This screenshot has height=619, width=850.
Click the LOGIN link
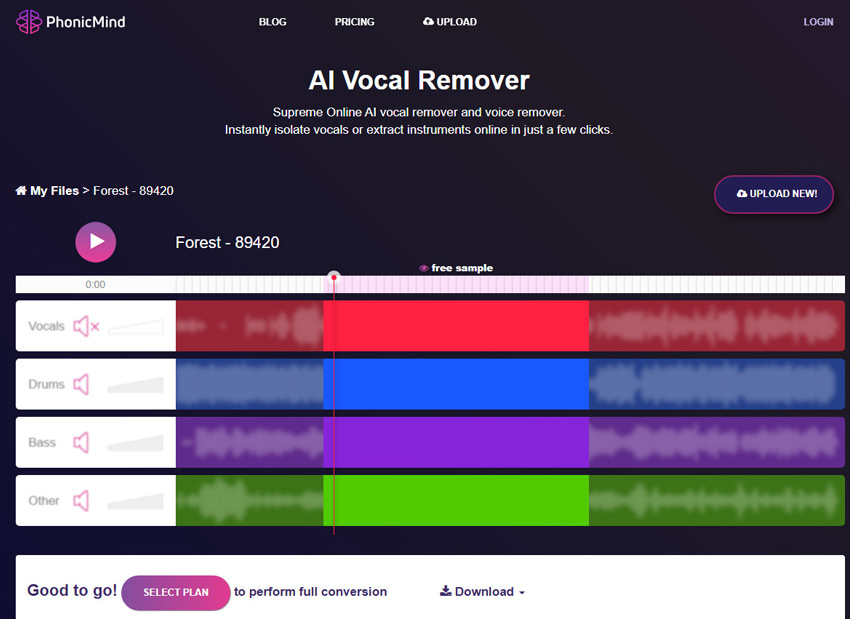(819, 22)
